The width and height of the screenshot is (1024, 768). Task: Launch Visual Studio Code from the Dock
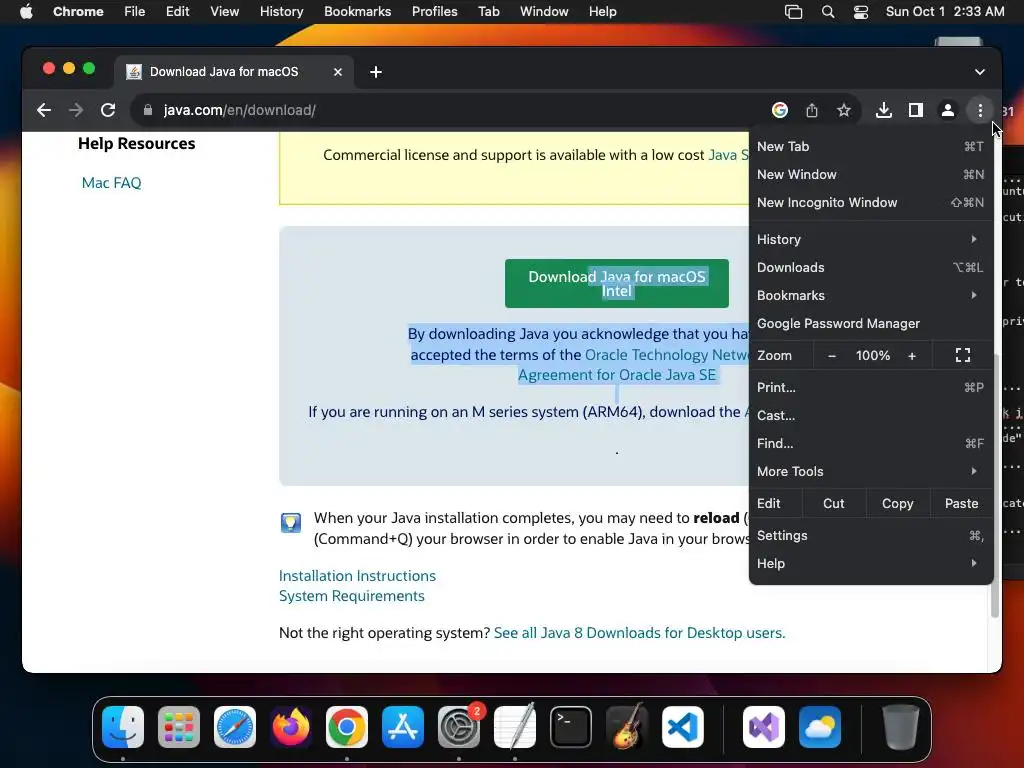[x=682, y=727]
